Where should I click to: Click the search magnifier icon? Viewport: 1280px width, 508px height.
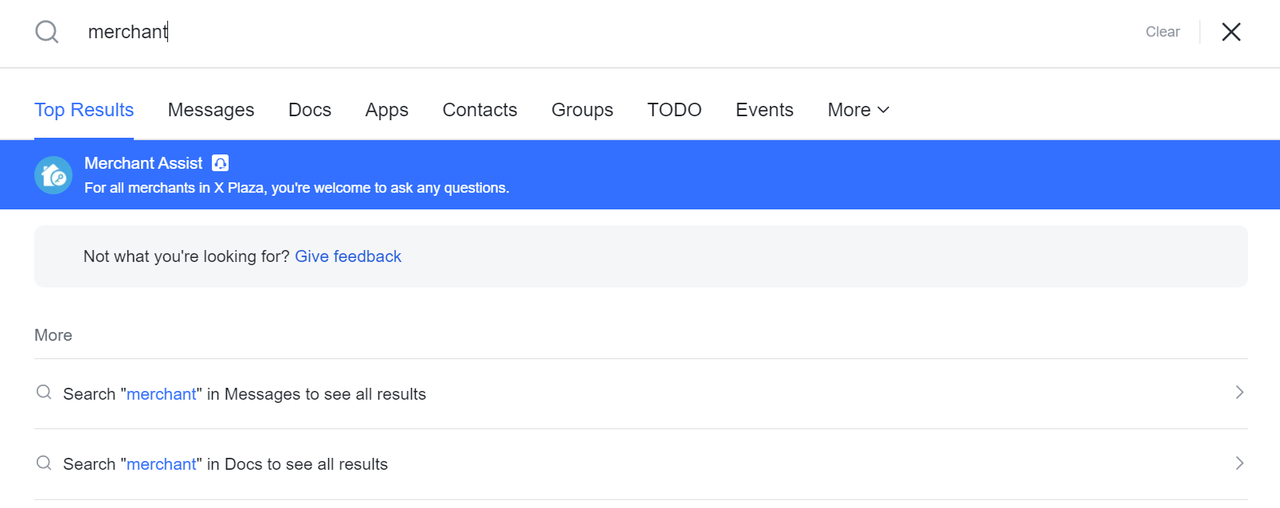pos(47,32)
